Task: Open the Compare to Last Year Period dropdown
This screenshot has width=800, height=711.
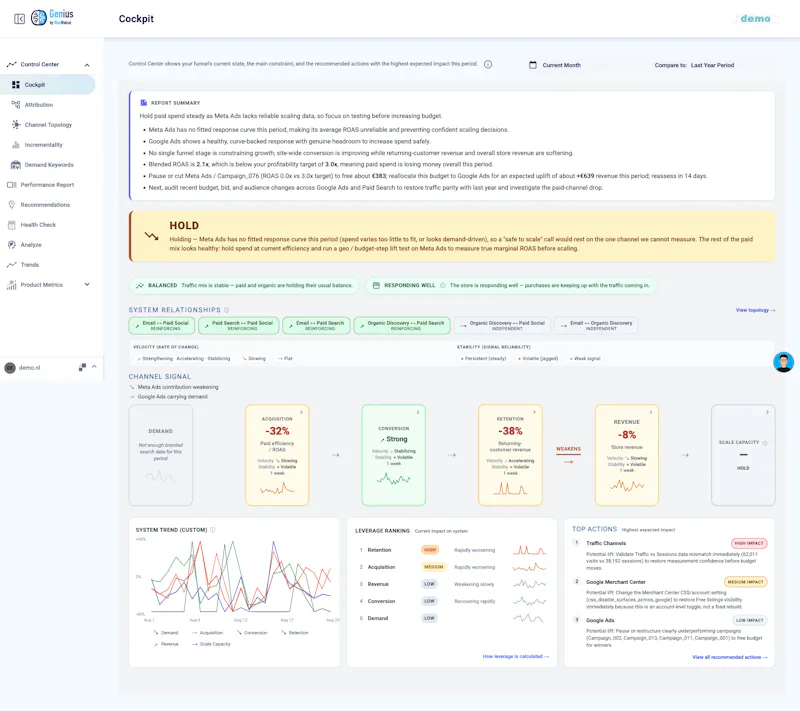Action: pyautogui.click(x=694, y=65)
